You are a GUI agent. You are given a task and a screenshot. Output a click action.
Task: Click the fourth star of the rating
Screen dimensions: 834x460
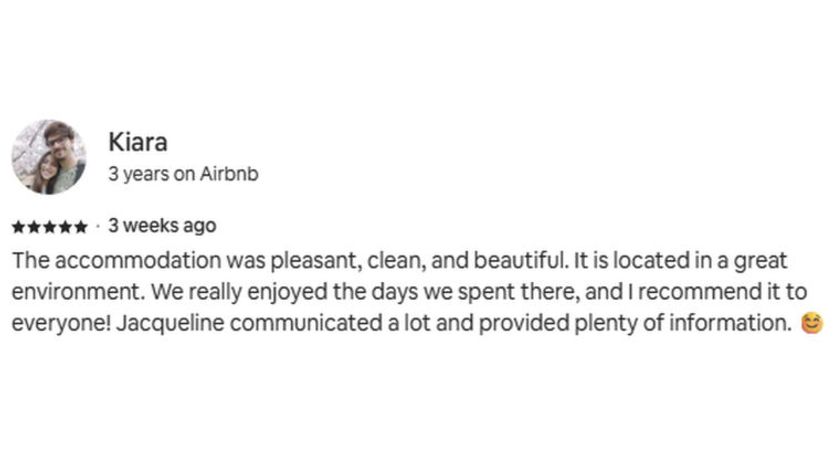[x=65, y=227]
